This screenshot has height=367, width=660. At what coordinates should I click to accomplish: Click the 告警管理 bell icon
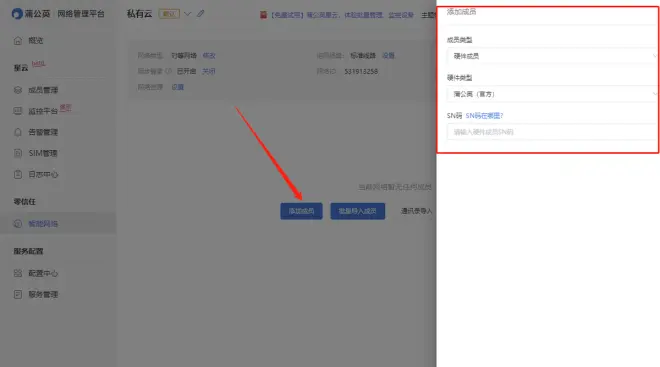click(18, 132)
